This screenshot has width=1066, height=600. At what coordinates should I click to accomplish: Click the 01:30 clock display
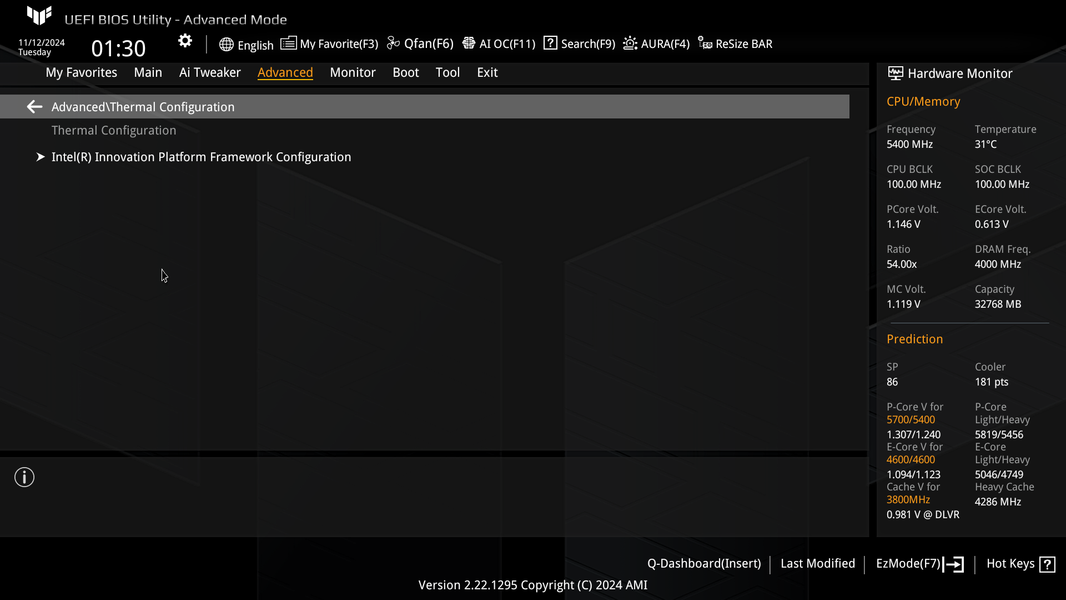click(118, 48)
